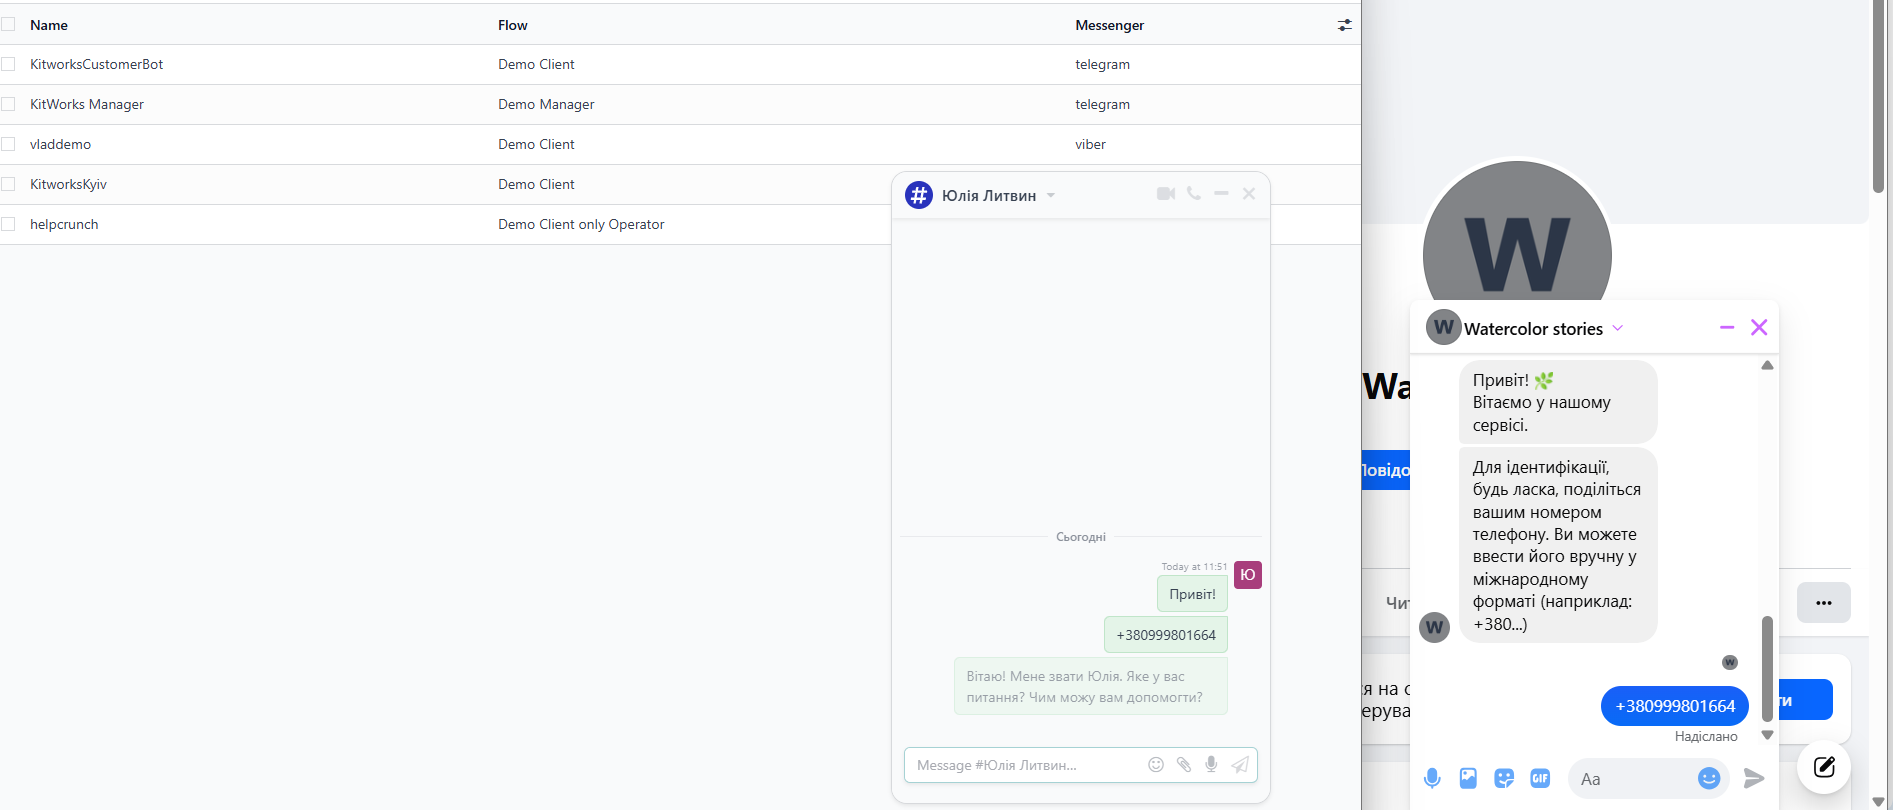Open sticker picker in Messenger chat
Screen dimensions: 1893x810
(1504, 778)
